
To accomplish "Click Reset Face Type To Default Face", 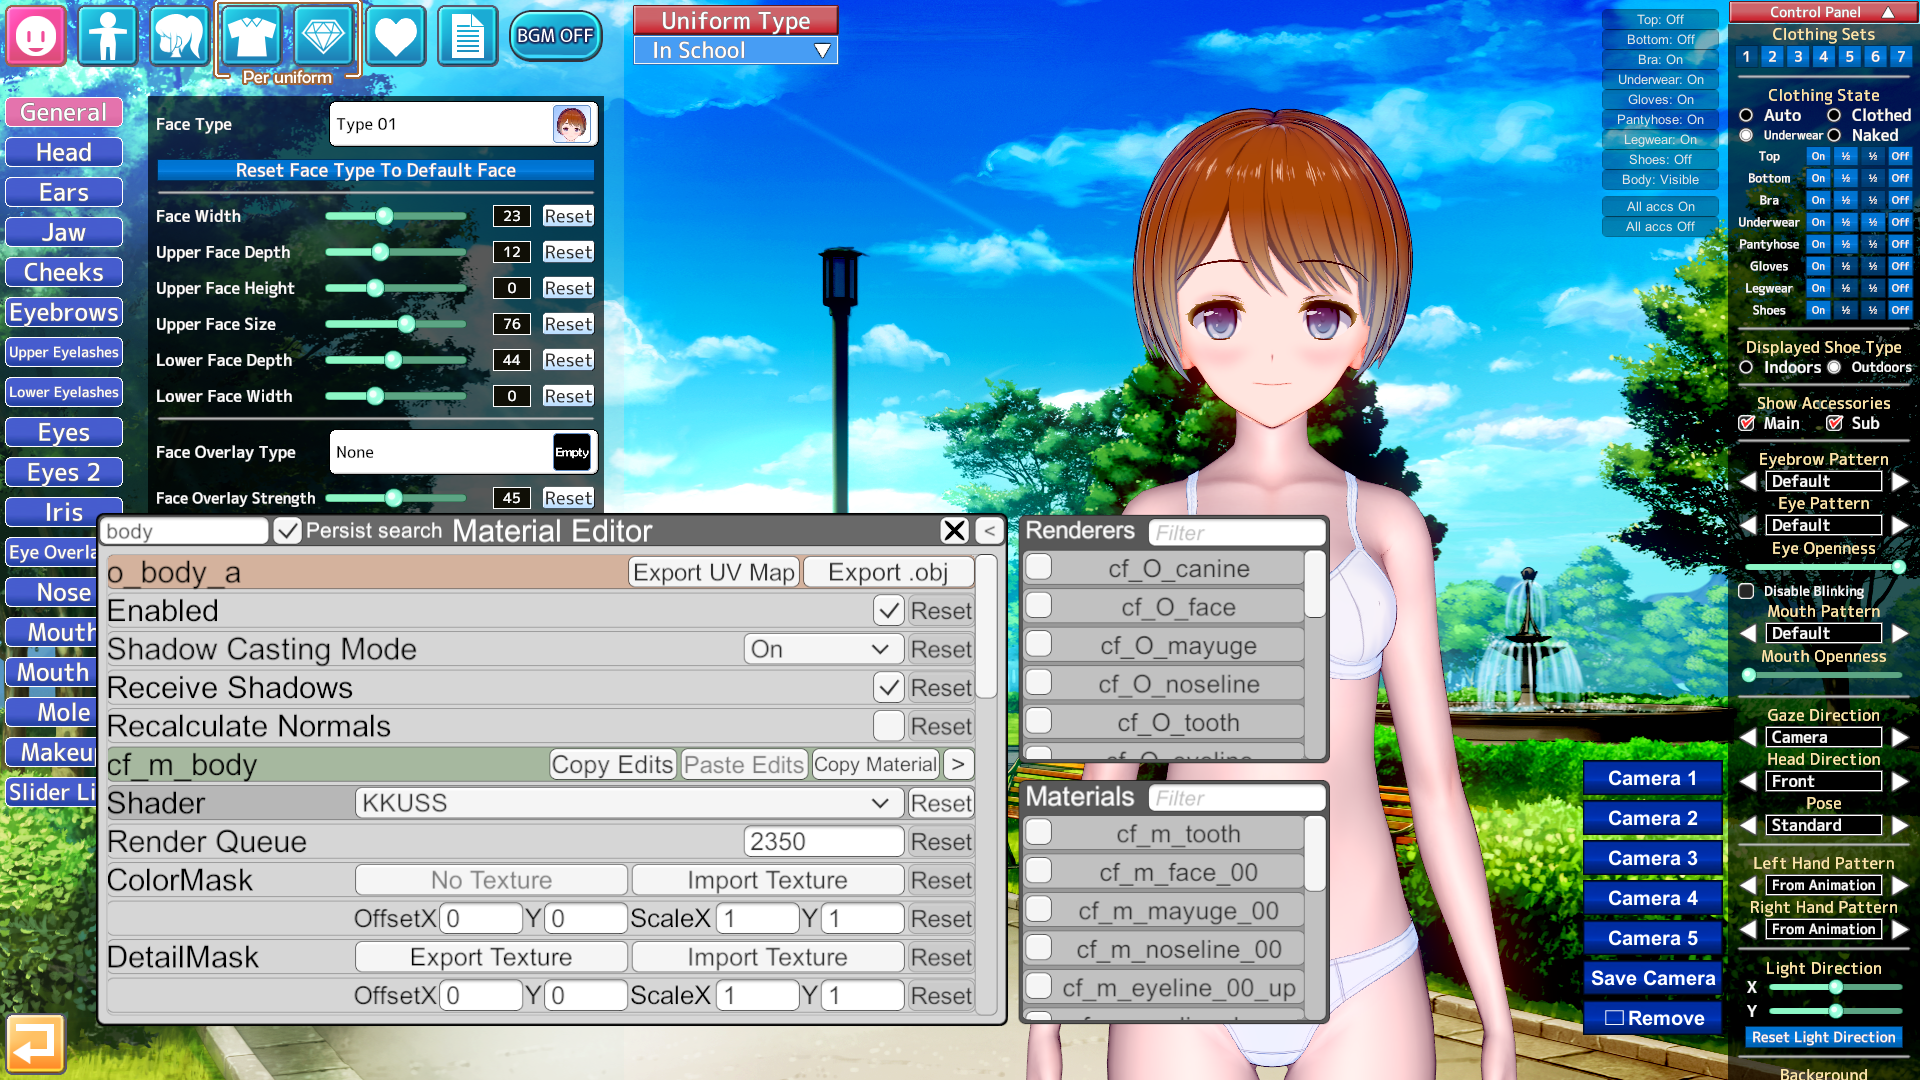I will point(376,170).
